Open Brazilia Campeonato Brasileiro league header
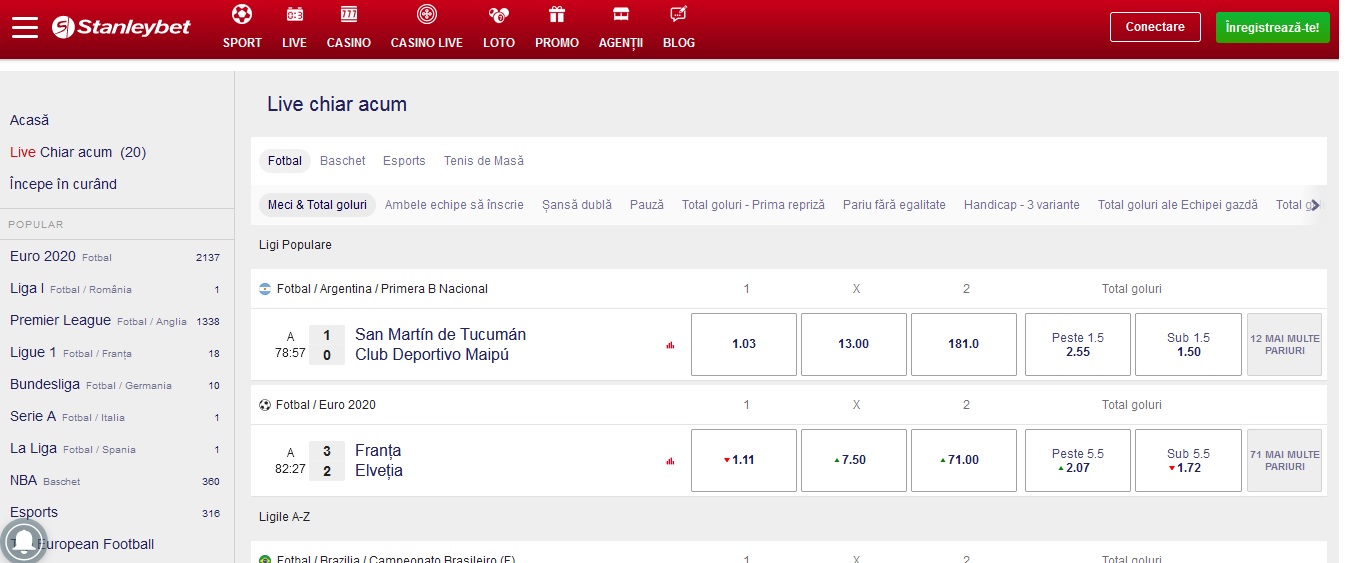Viewport: 1353px width, 563px height. (x=397, y=558)
